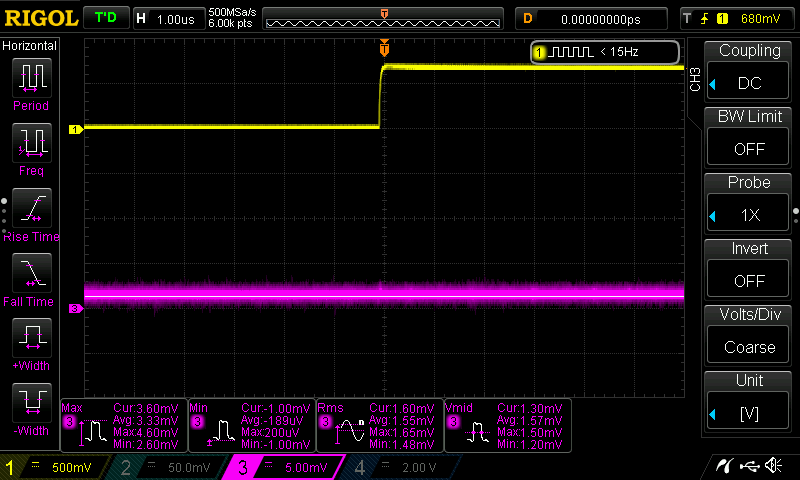Click the USB status icon
Image resolution: width=800 pixels, height=480 pixels.
(749, 466)
